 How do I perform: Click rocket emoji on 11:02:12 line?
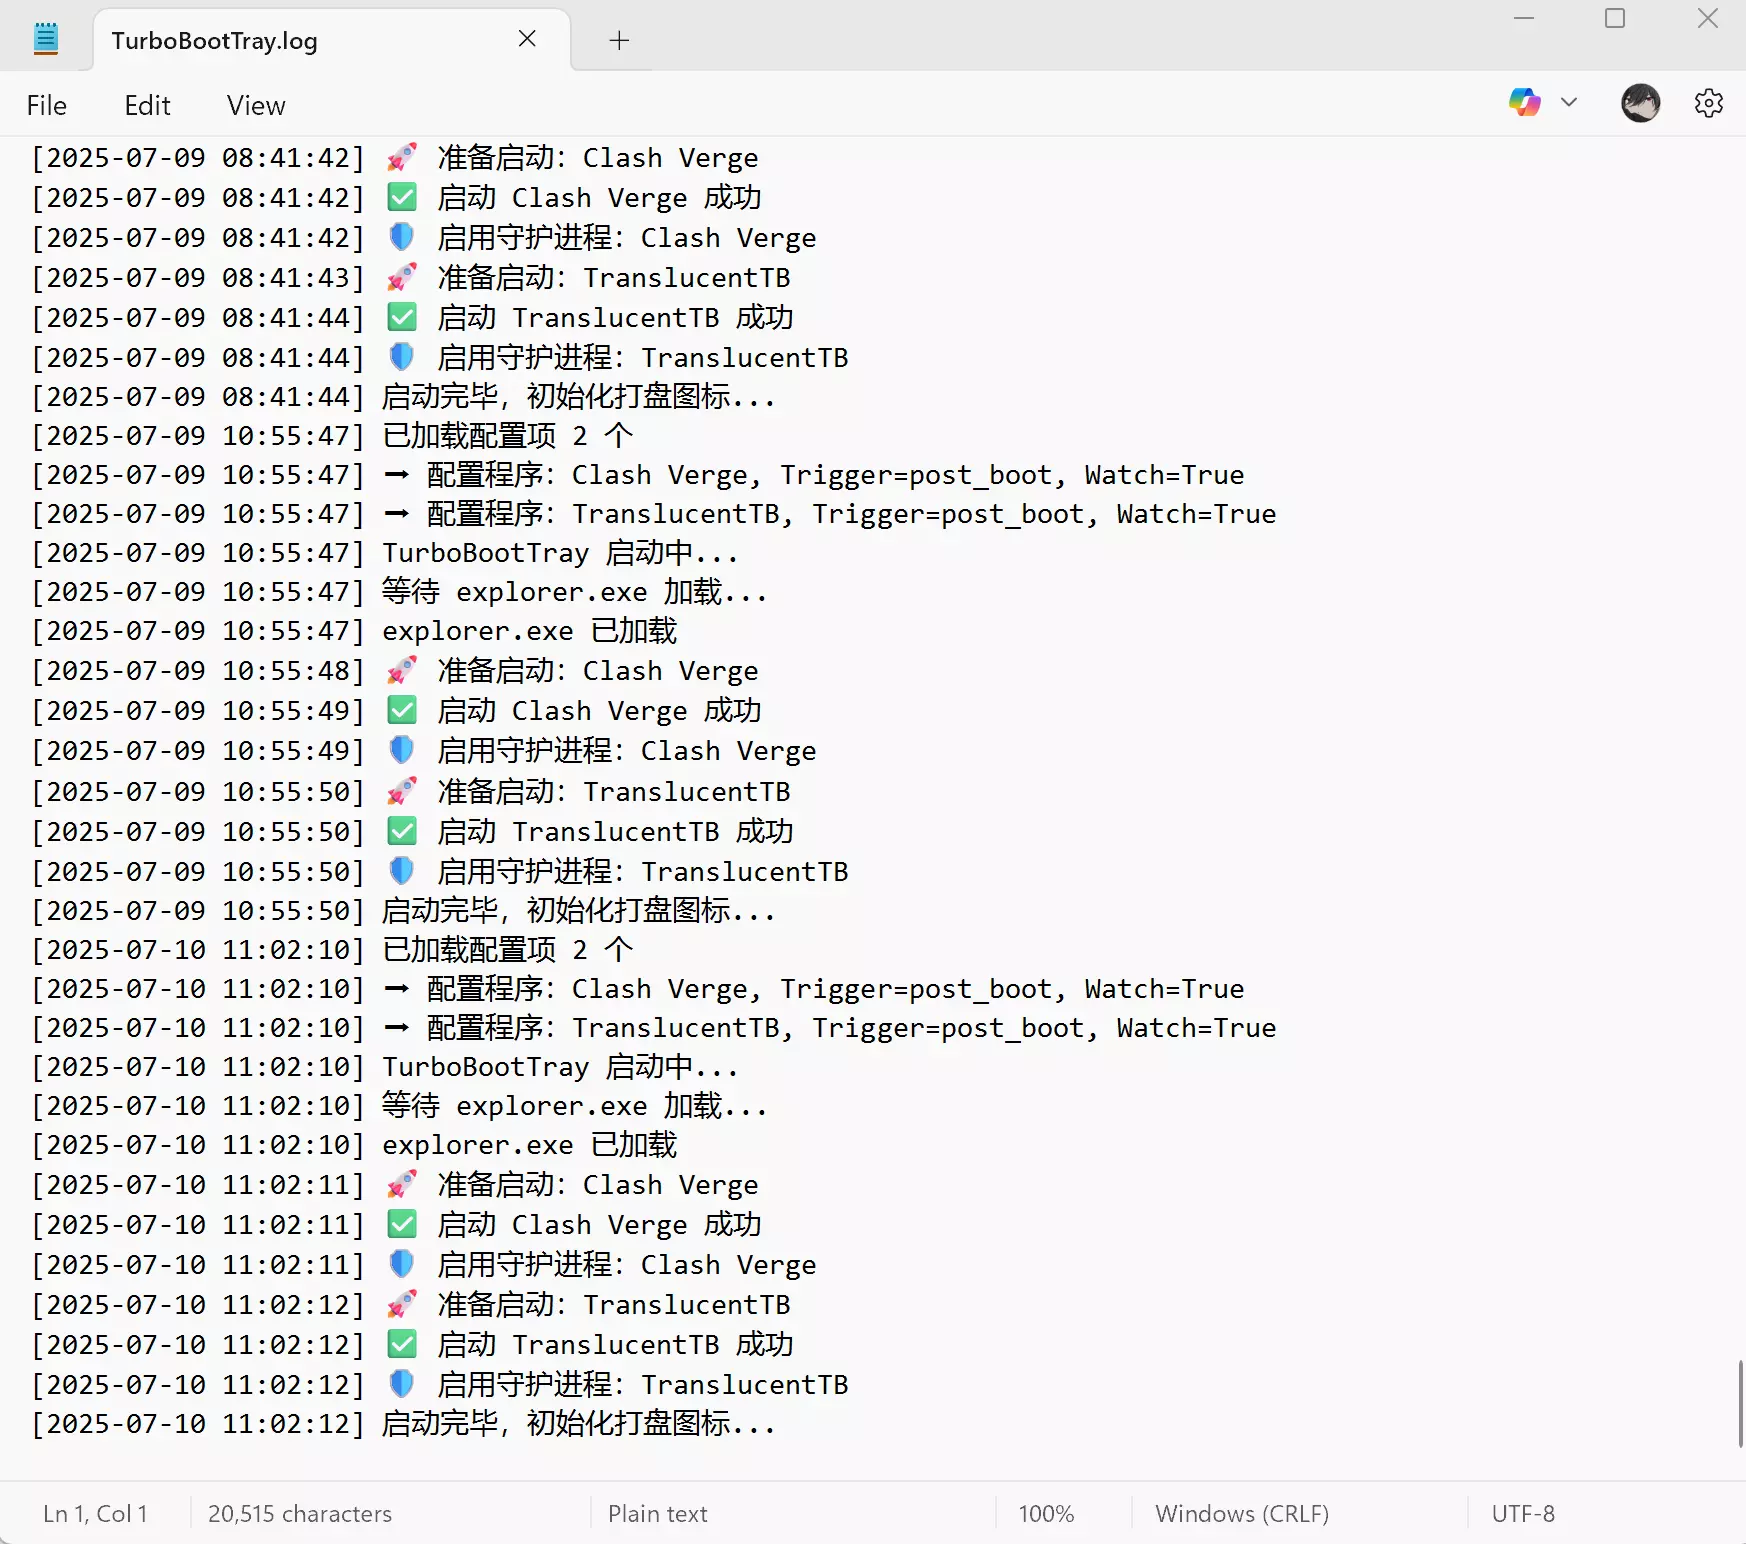point(402,1304)
